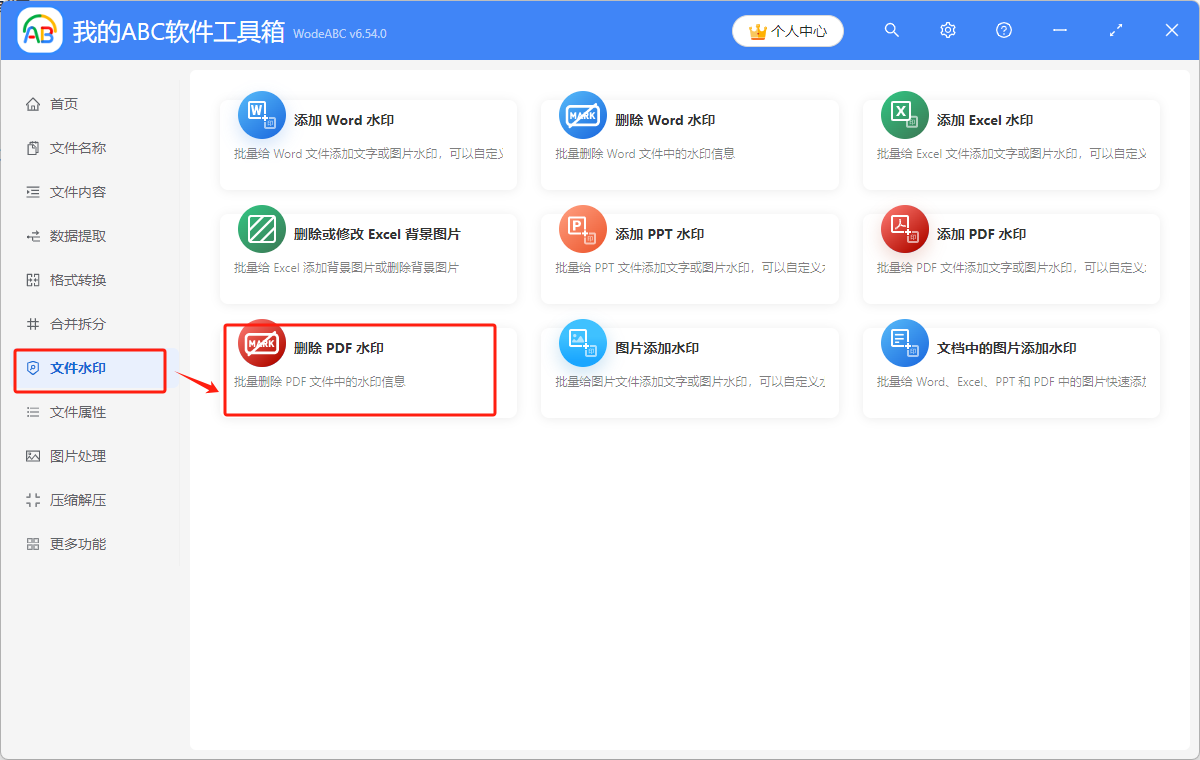
Task: Open help question mark icon
Action: (1004, 30)
